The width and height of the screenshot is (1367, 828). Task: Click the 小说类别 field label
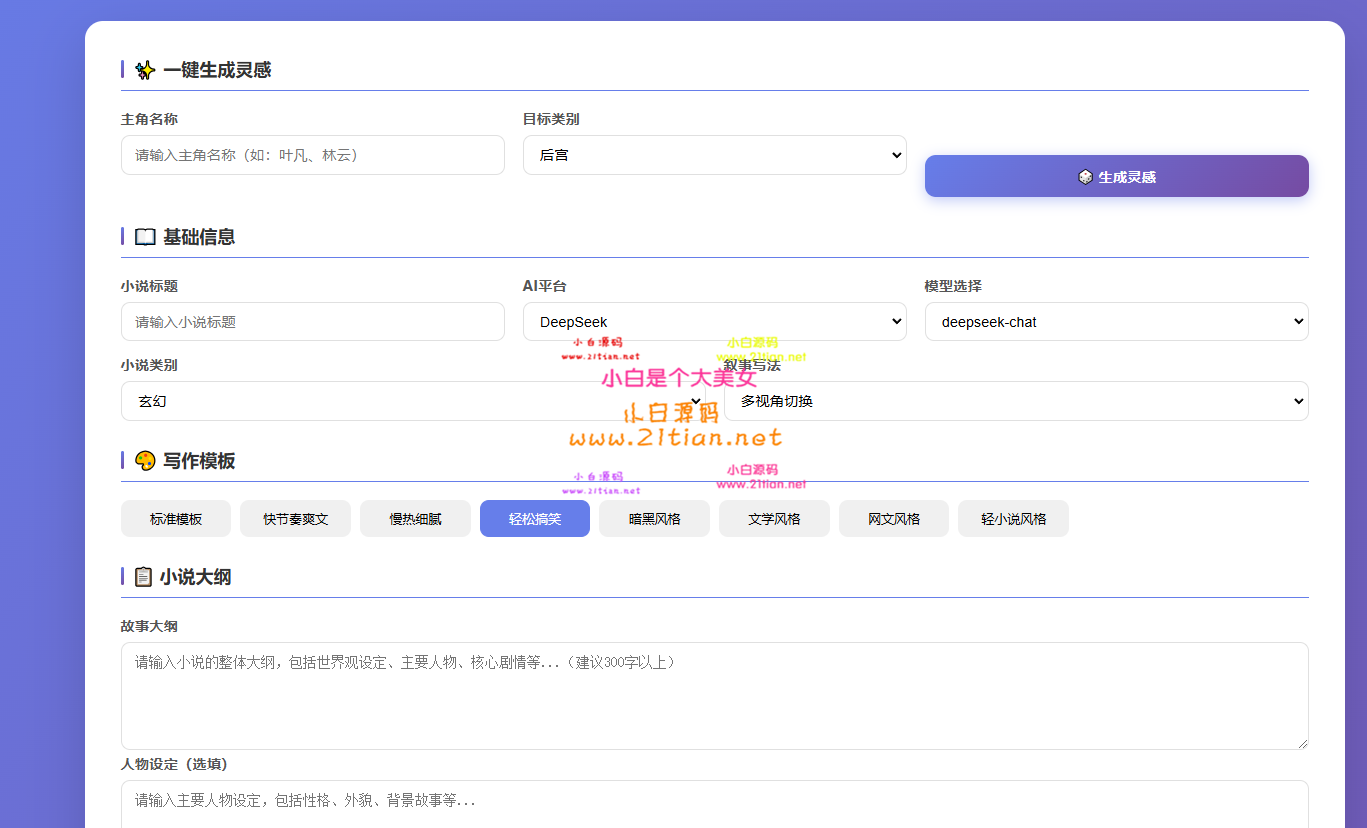pos(149,365)
